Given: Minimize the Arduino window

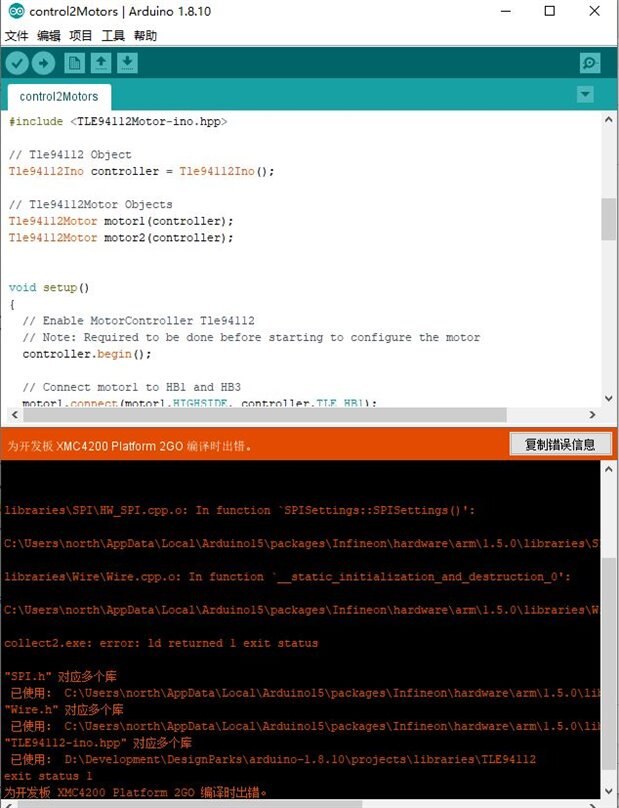Looking at the screenshot, I should pos(506,11).
